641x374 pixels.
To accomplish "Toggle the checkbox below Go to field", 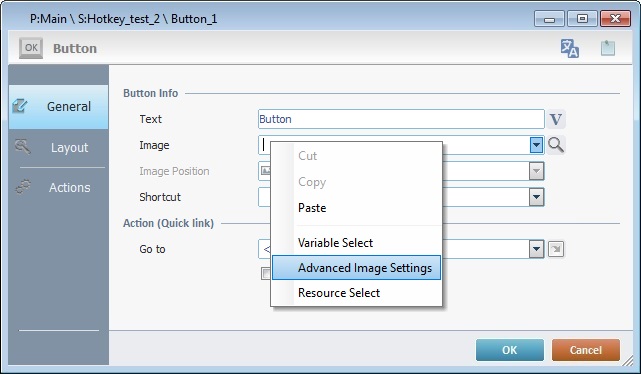I will click(x=266, y=273).
